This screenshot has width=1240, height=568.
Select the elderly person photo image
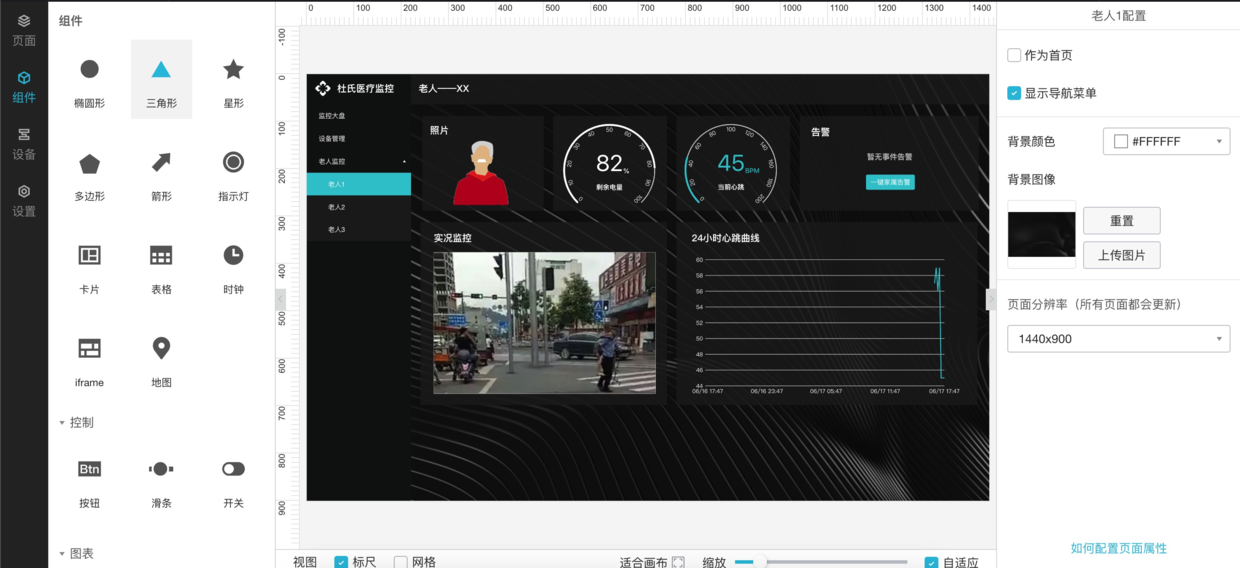(481, 173)
